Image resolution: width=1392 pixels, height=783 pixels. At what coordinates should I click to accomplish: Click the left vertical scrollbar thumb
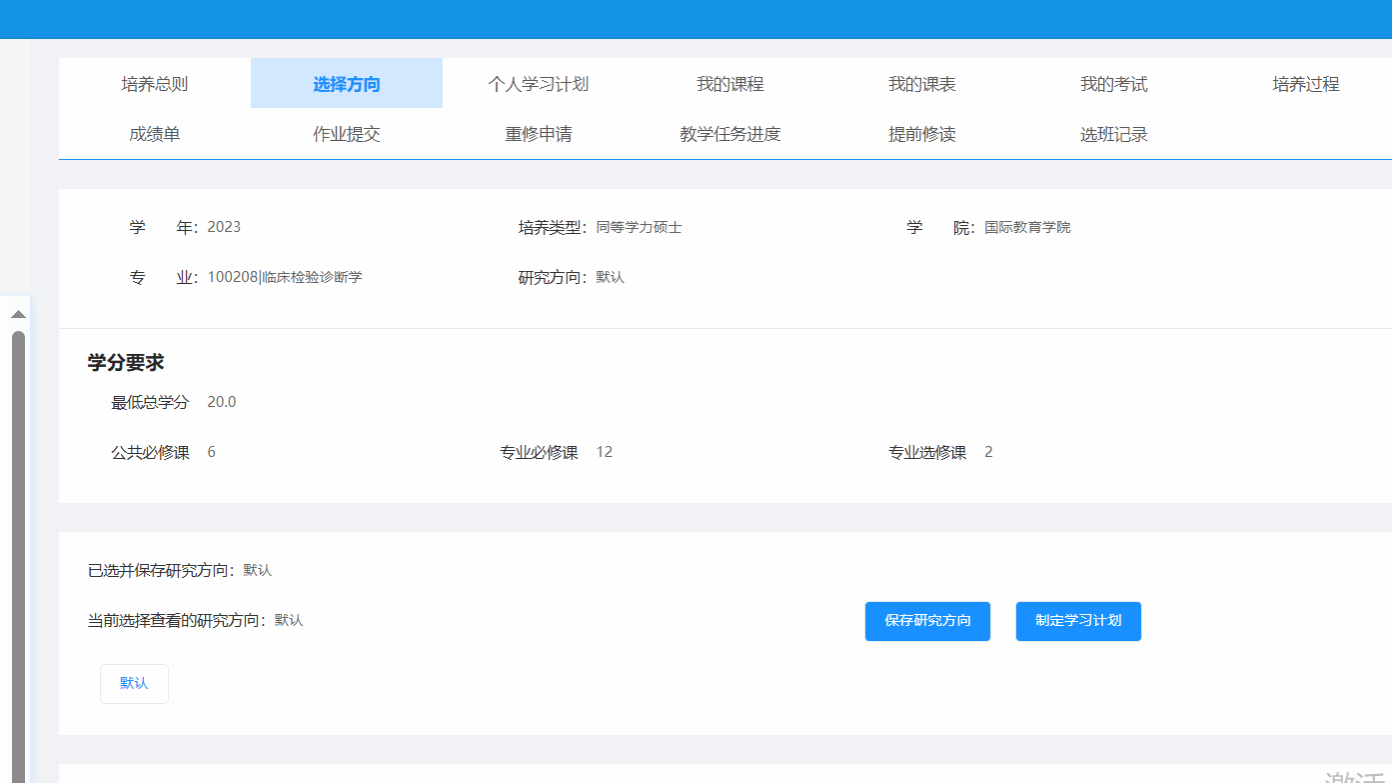pos(18,550)
